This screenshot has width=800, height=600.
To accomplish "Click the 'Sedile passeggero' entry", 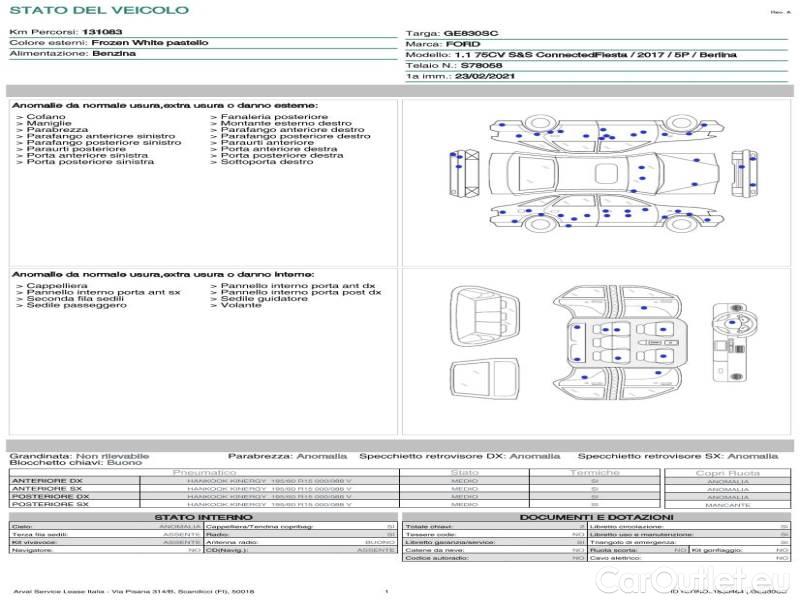I will coord(77,305).
